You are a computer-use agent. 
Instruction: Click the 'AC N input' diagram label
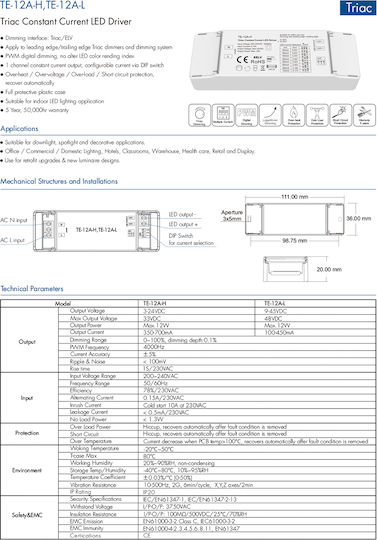click(14, 220)
